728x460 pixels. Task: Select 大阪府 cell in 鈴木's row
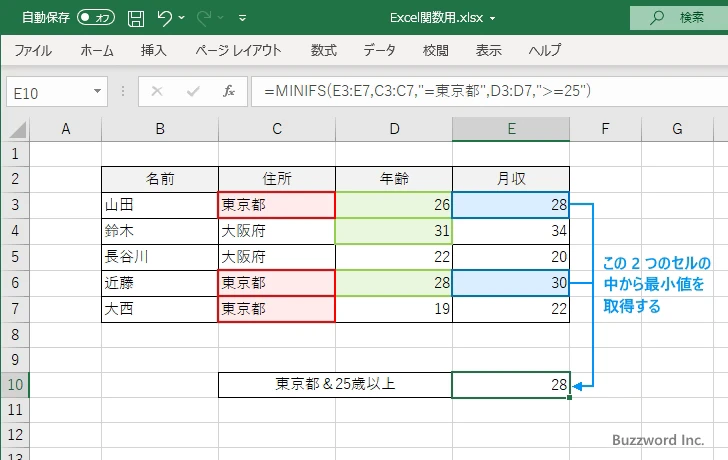click(x=277, y=231)
